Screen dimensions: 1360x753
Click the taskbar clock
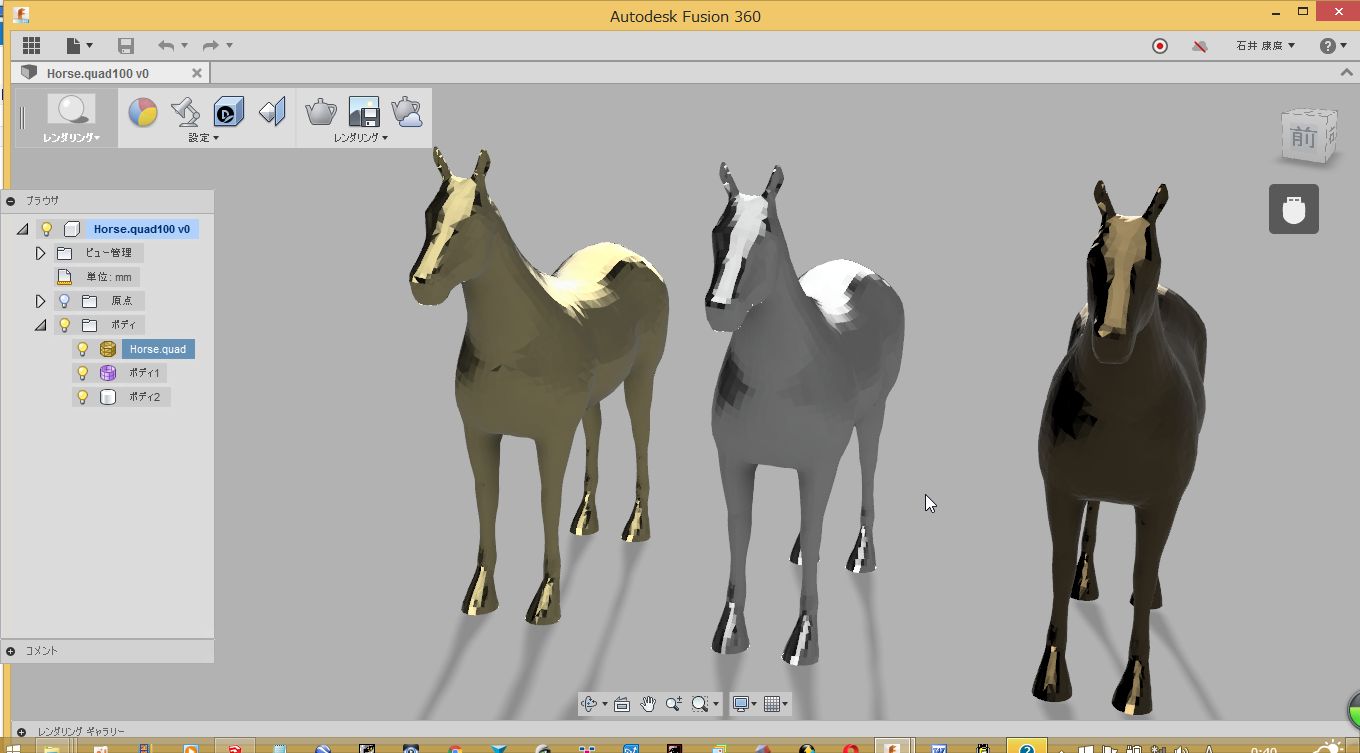click(x=1264, y=749)
